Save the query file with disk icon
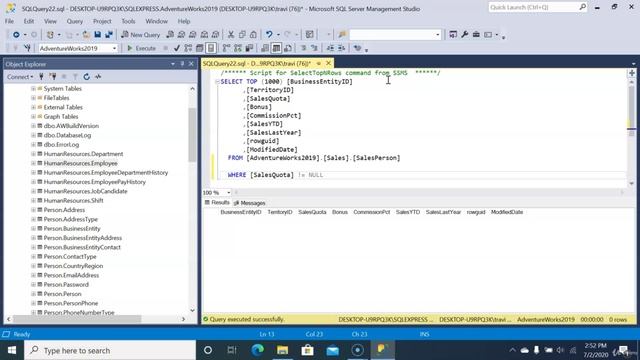 coord(98,35)
